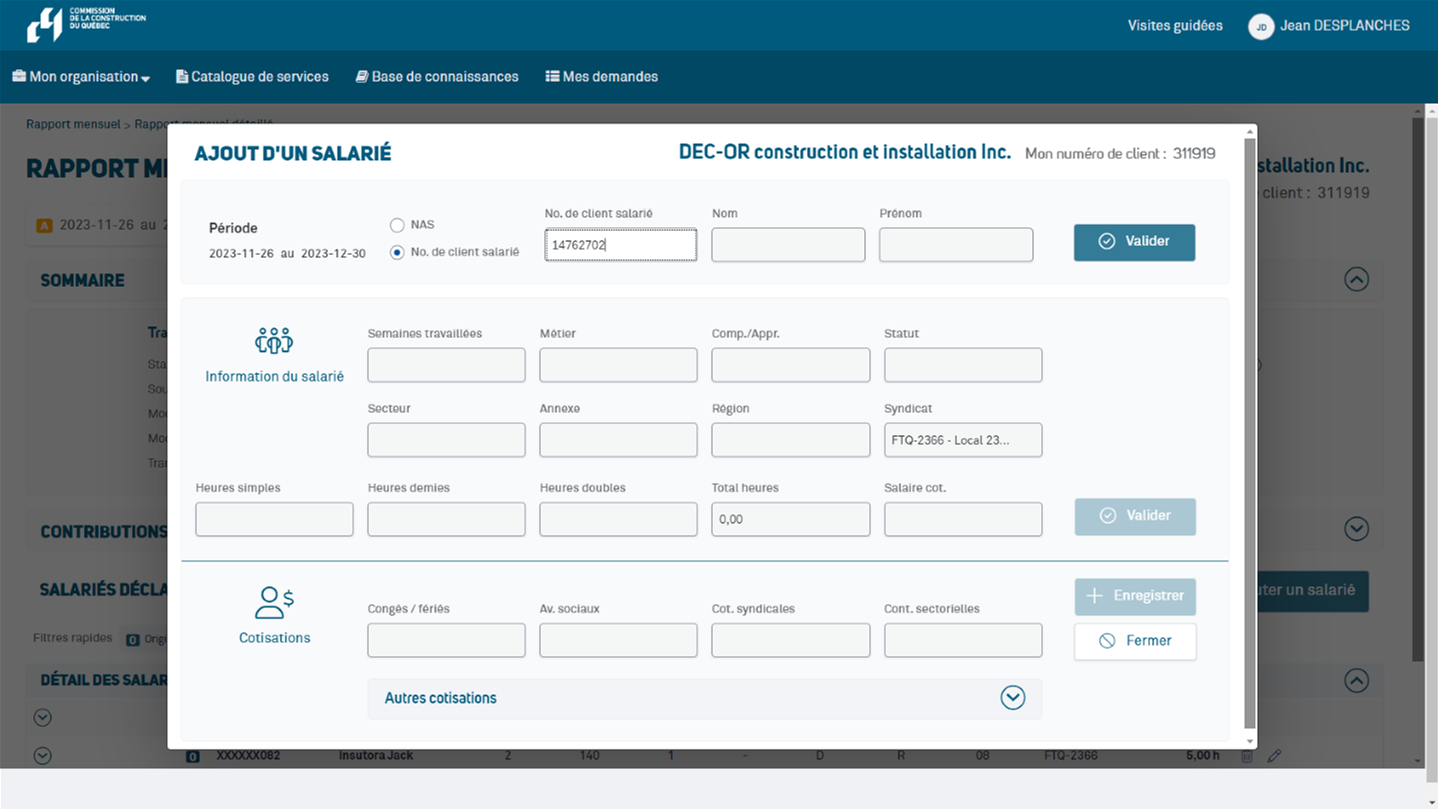This screenshot has height=809, width=1438.
Task: Click the pencil edit icon in bottom row
Action: pos(1274,756)
